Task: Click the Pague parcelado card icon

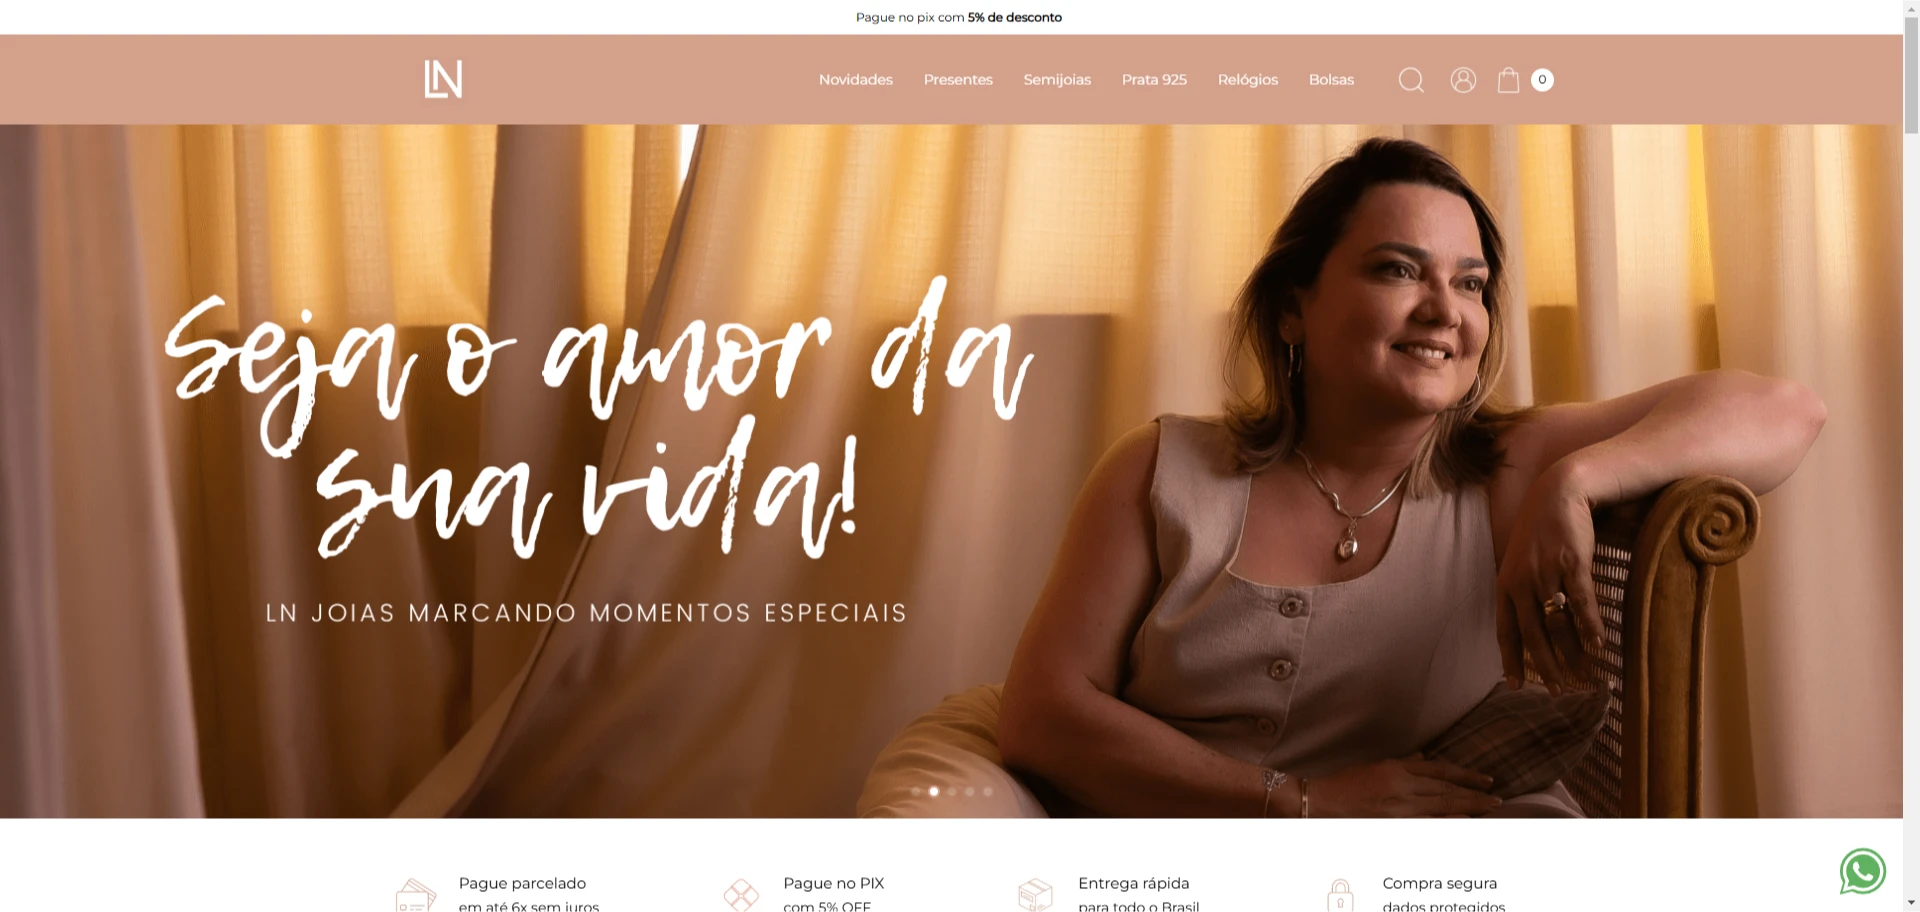Action: [x=416, y=895]
